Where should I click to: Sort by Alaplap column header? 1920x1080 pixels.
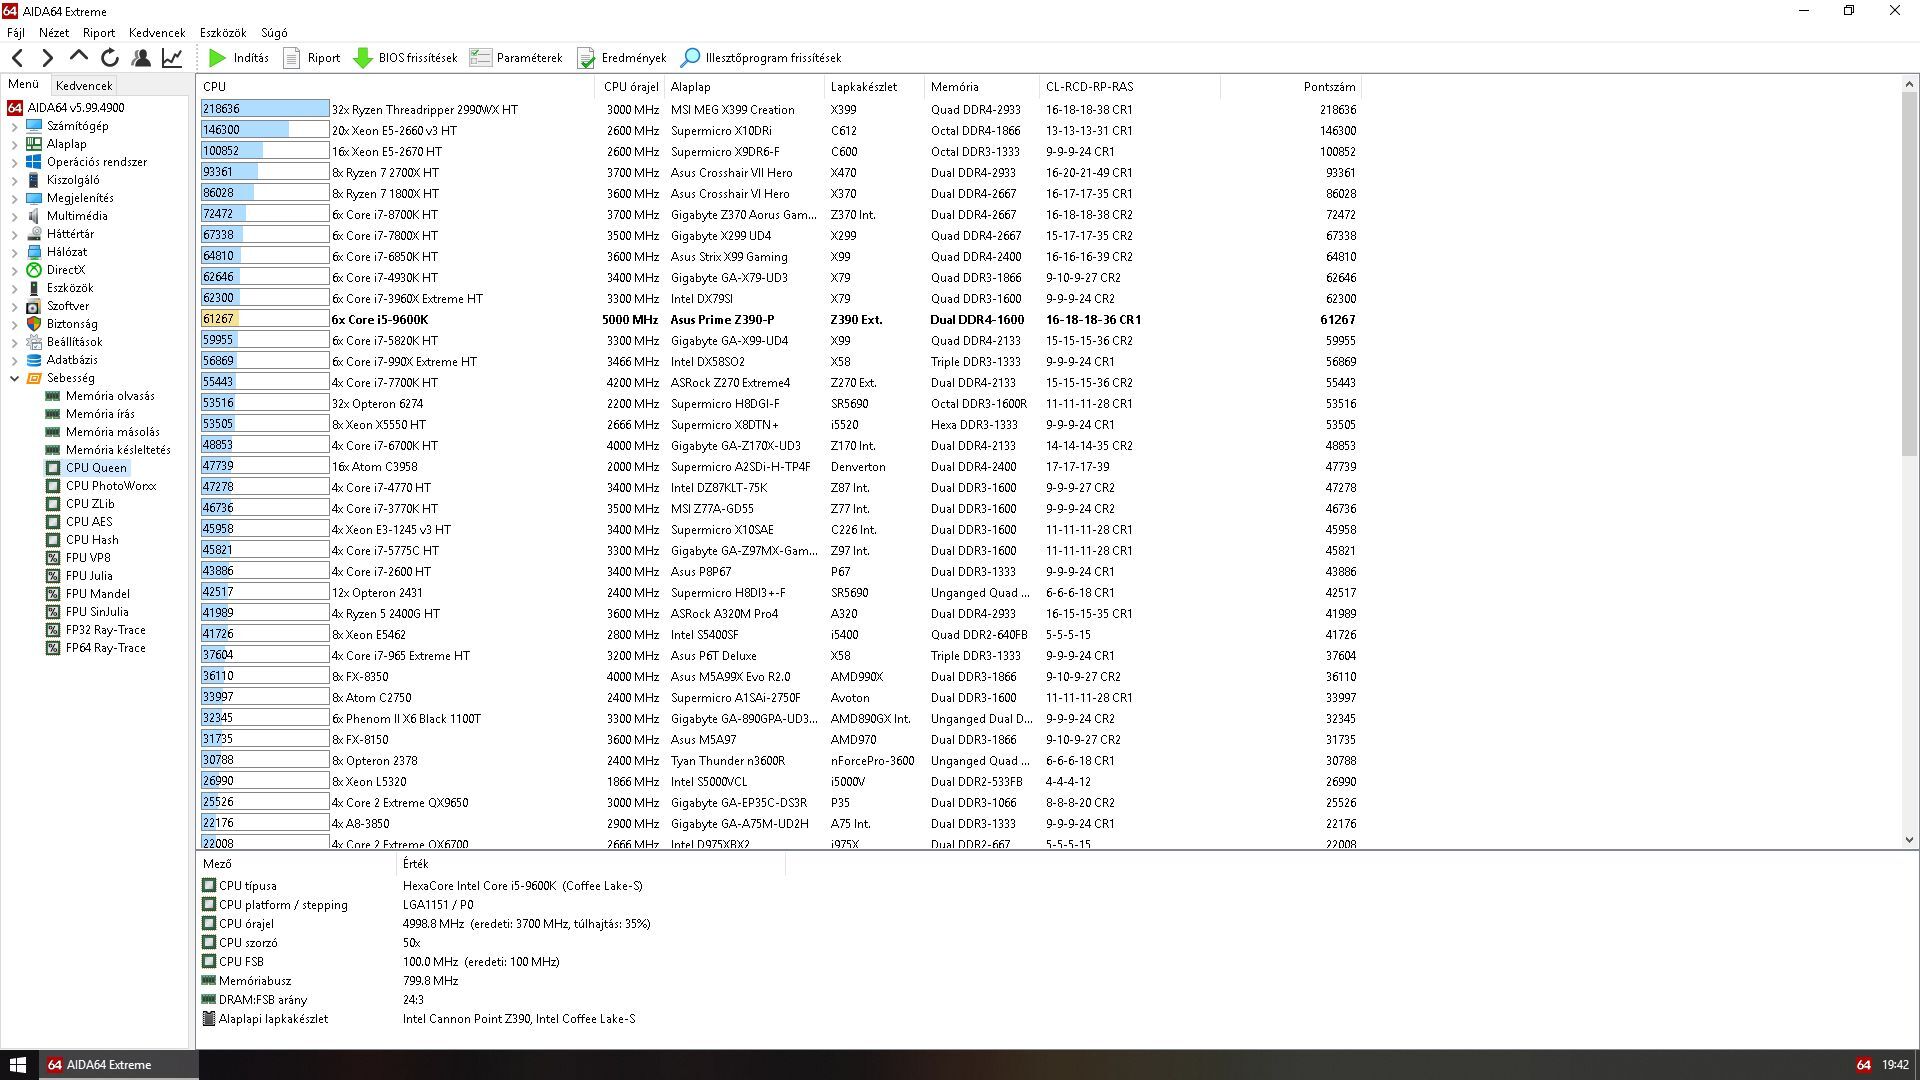pos(743,87)
